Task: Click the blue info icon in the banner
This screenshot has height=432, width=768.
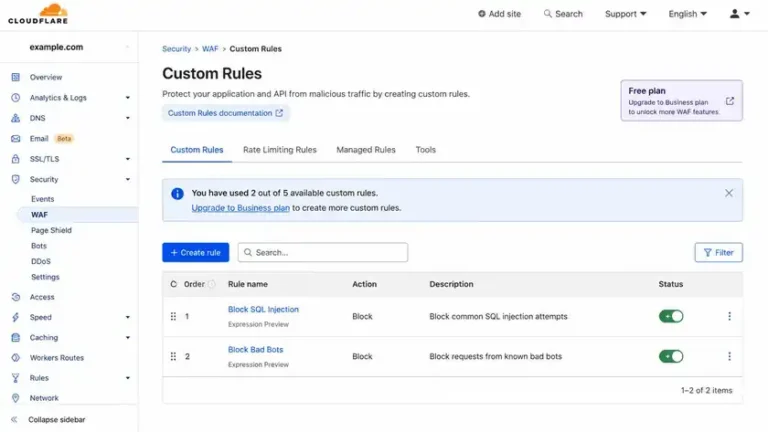Action: [x=177, y=193]
